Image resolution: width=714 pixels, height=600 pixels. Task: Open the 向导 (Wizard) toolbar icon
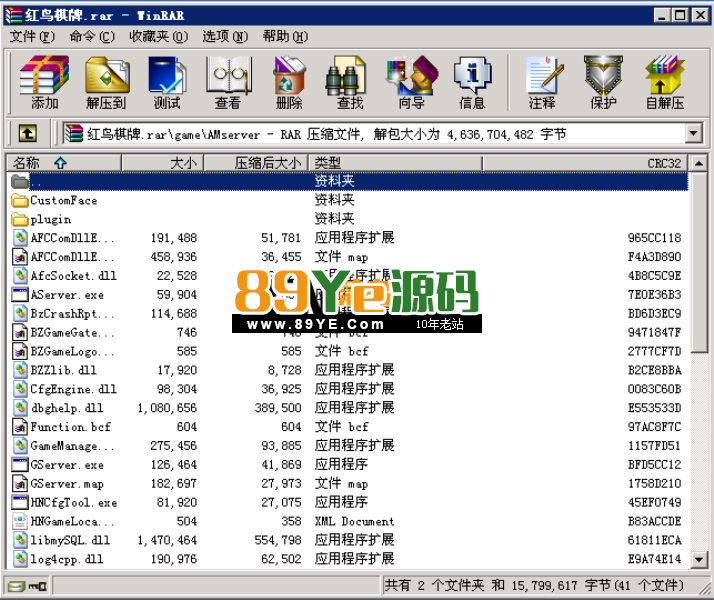tap(411, 82)
